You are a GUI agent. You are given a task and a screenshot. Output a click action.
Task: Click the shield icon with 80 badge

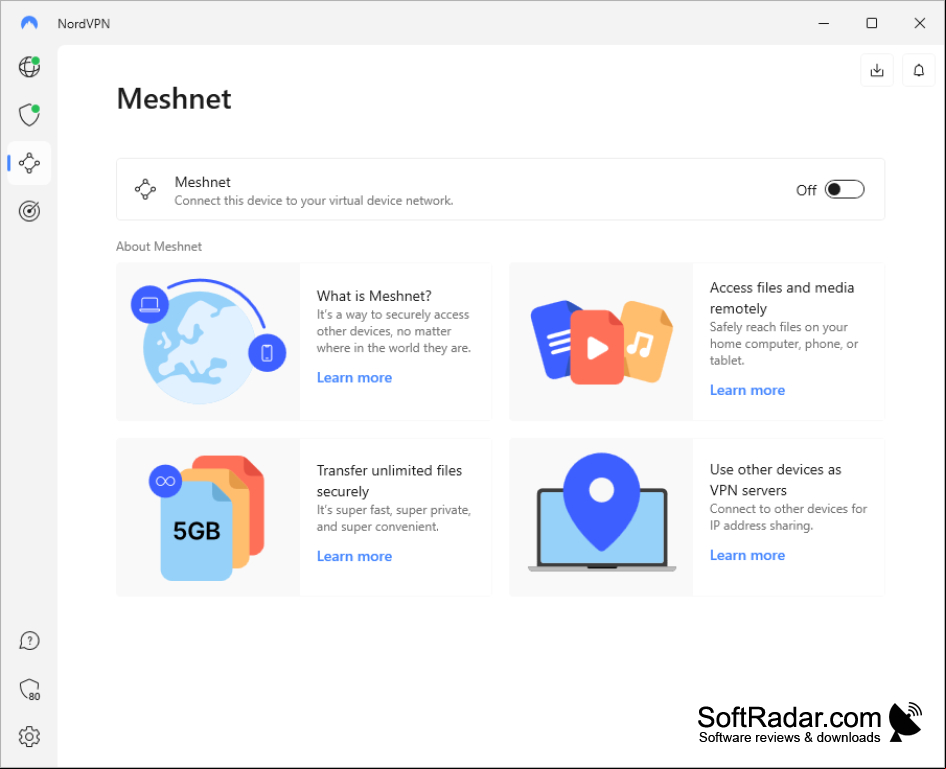(29, 689)
